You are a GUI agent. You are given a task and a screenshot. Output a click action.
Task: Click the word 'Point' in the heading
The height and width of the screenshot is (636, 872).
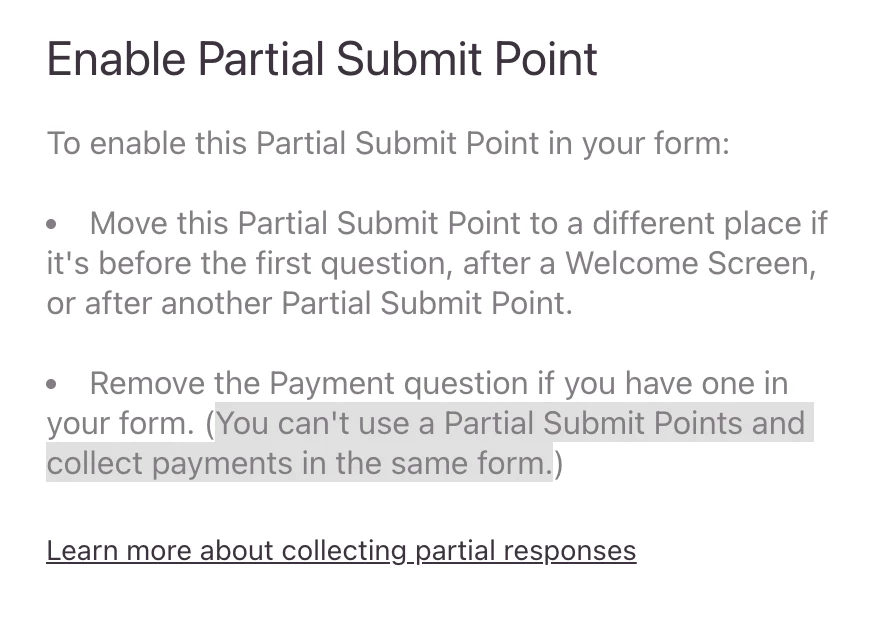(x=546, y=59)
